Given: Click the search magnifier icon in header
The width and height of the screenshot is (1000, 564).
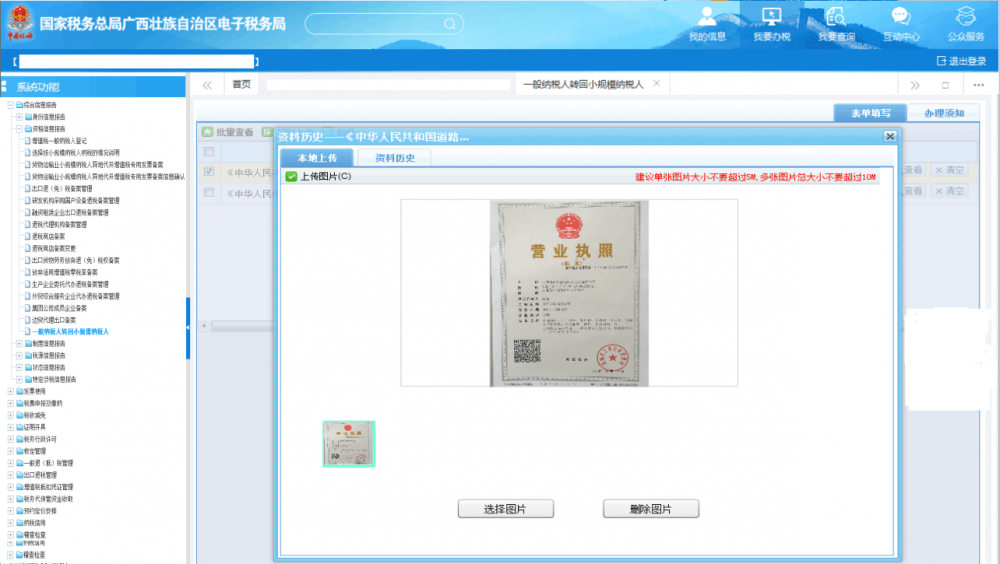Looking at the screenshot, I should pyautogui.click(x=449, y=24).
